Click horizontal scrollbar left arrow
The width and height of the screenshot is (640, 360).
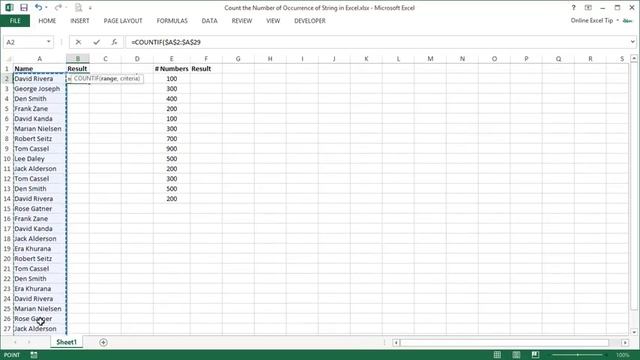396,342
